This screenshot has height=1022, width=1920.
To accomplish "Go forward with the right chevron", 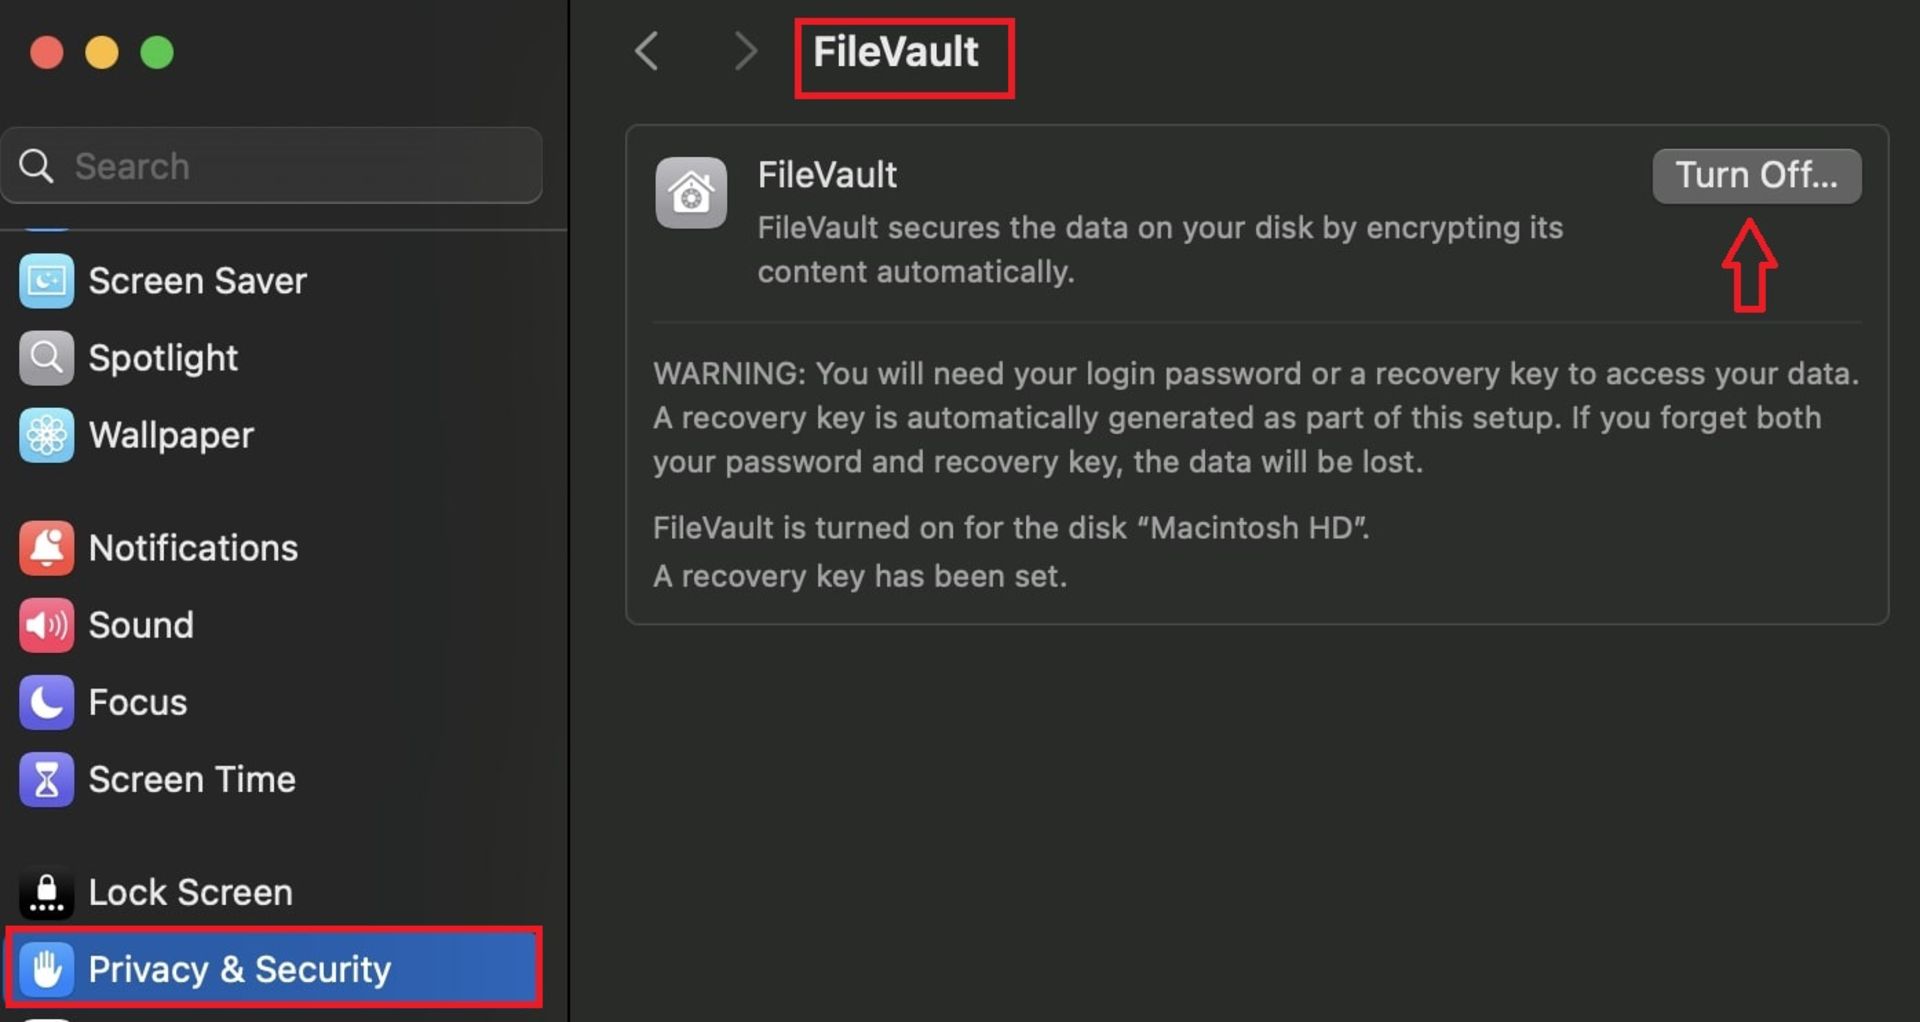I will click(x=745, y=51).
